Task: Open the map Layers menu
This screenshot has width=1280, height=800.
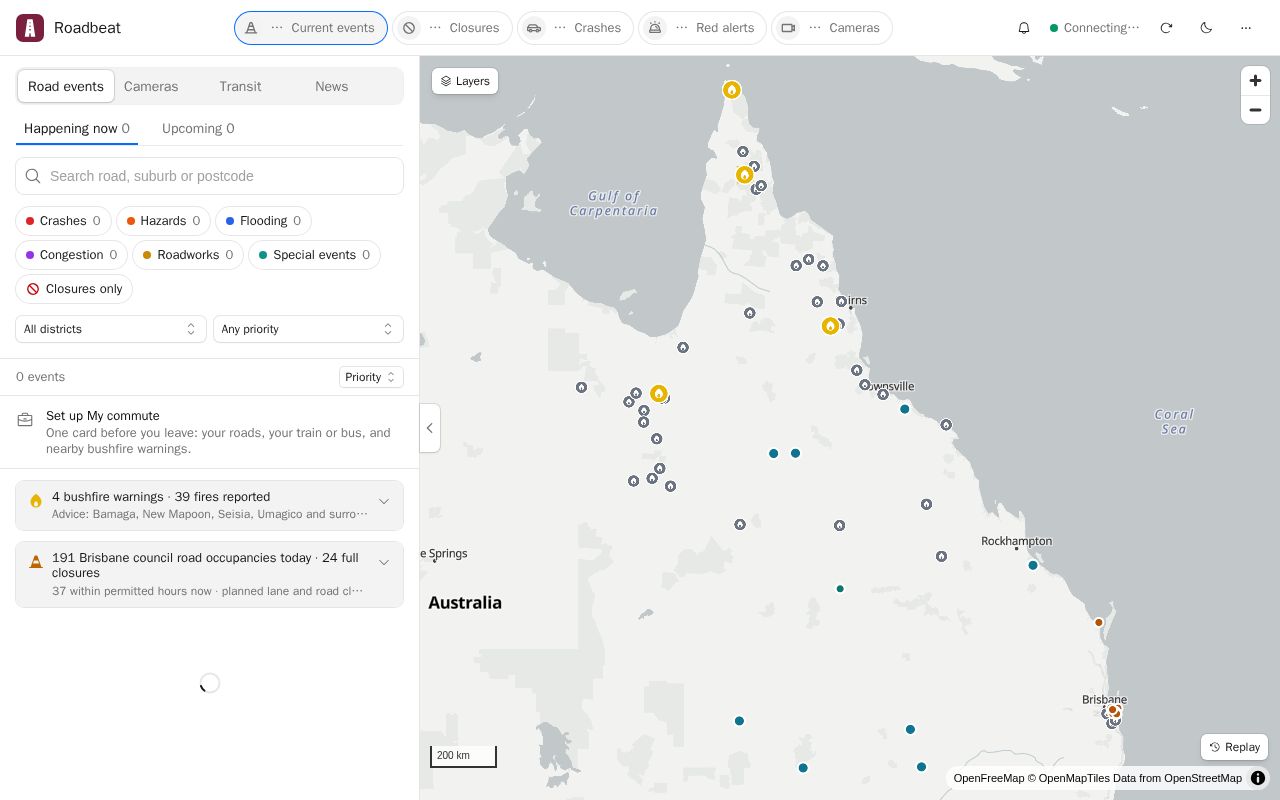Action: (465, 81)
